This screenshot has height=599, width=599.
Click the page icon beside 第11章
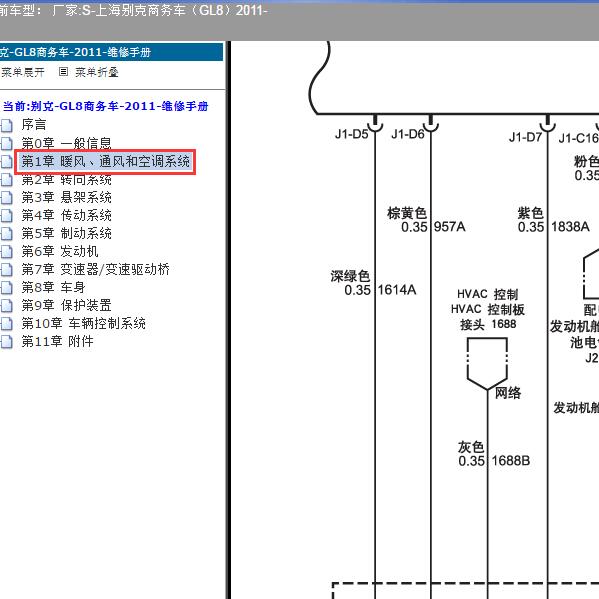[x=6, y=342]
